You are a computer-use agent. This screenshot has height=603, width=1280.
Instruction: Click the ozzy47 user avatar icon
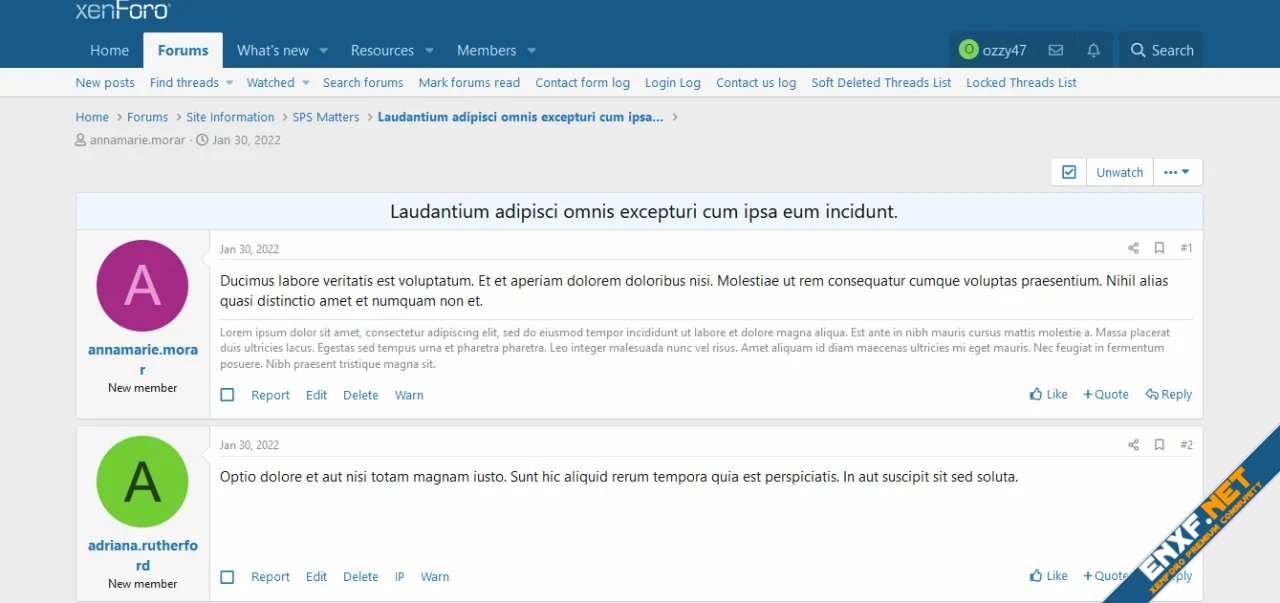tap(968, 50)
